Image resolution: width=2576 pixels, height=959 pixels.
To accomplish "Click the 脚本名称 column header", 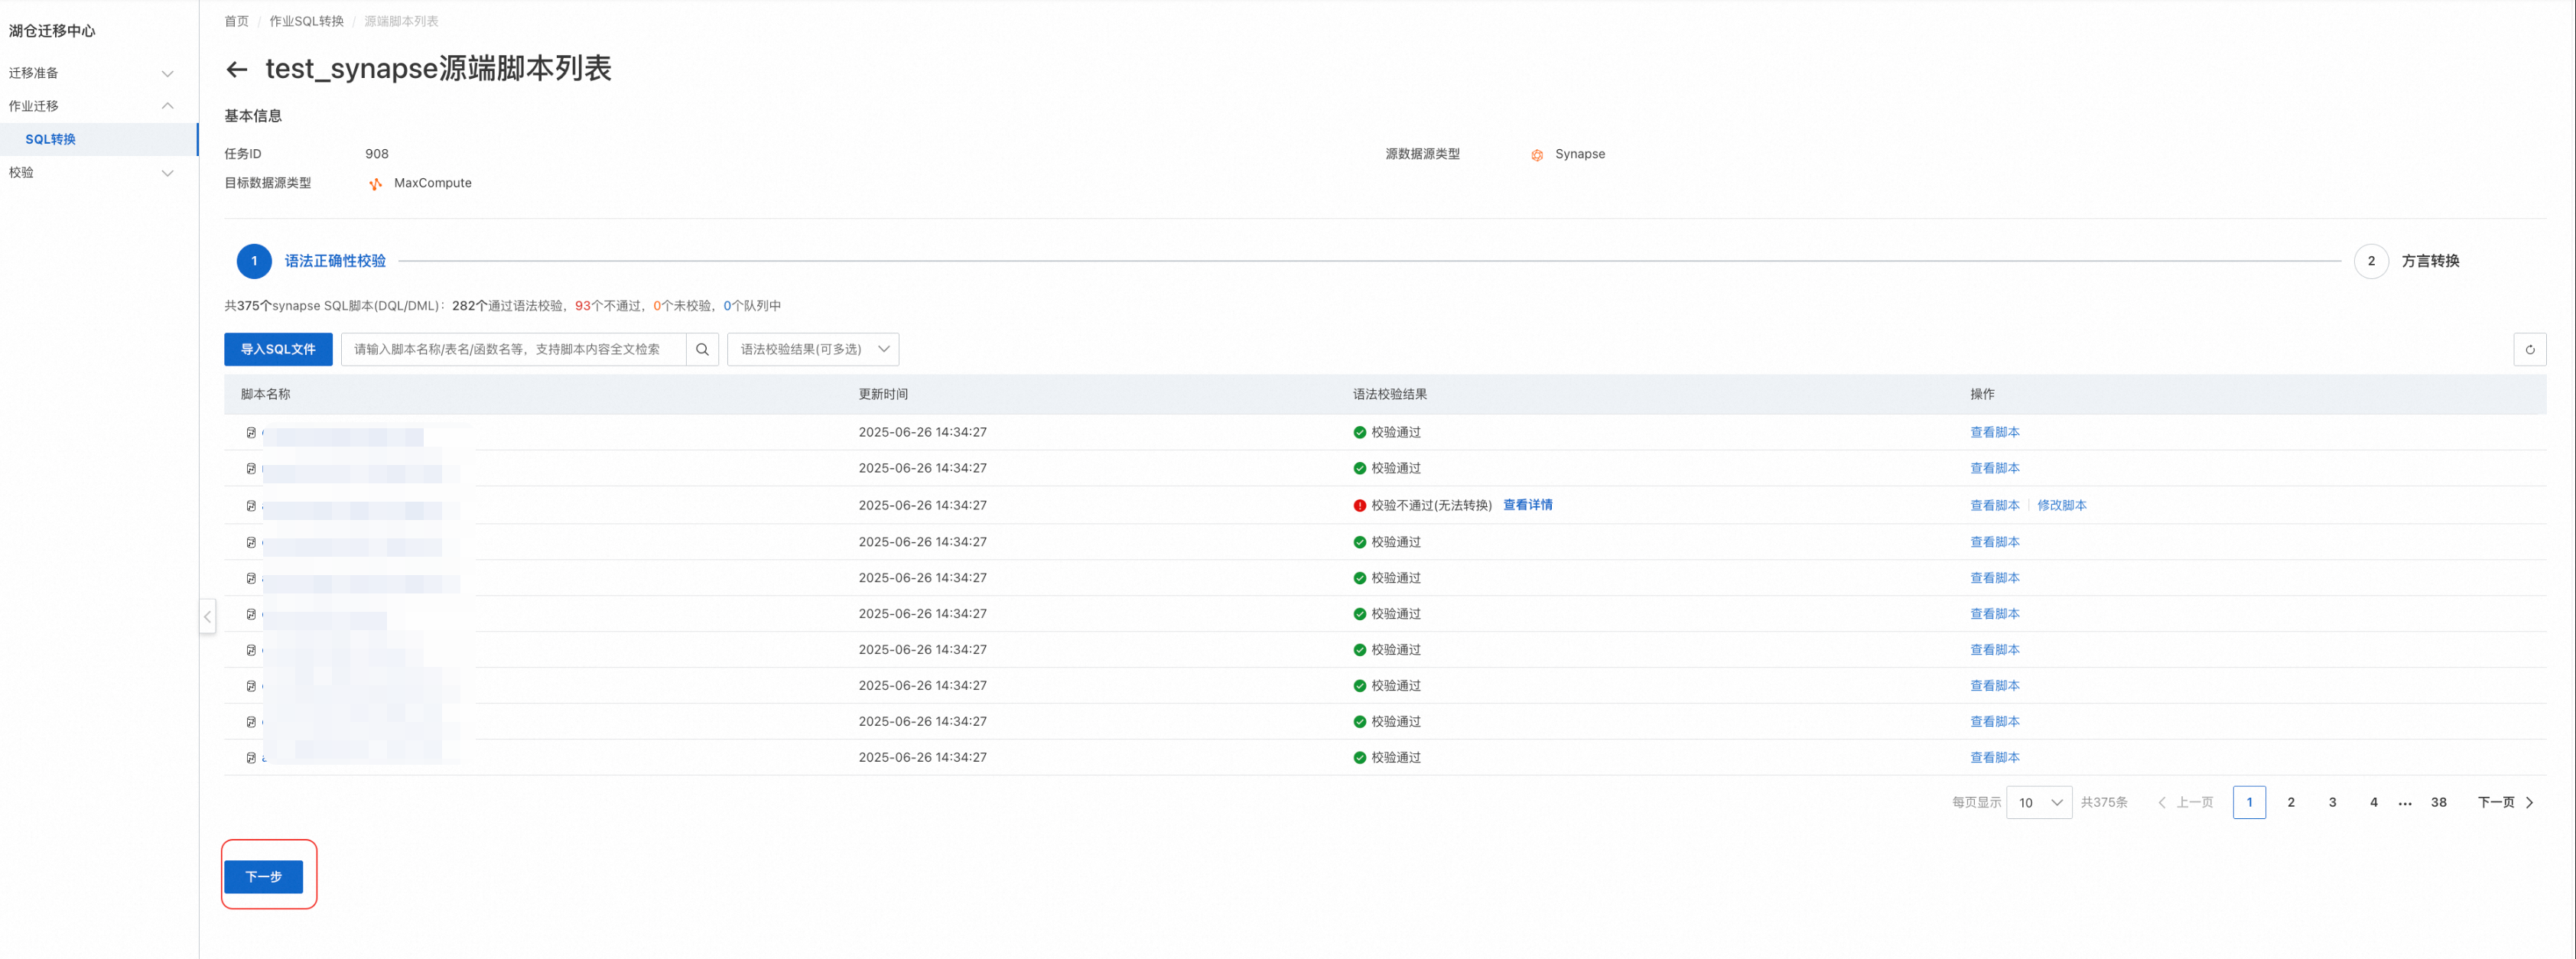I will (265, 394).
